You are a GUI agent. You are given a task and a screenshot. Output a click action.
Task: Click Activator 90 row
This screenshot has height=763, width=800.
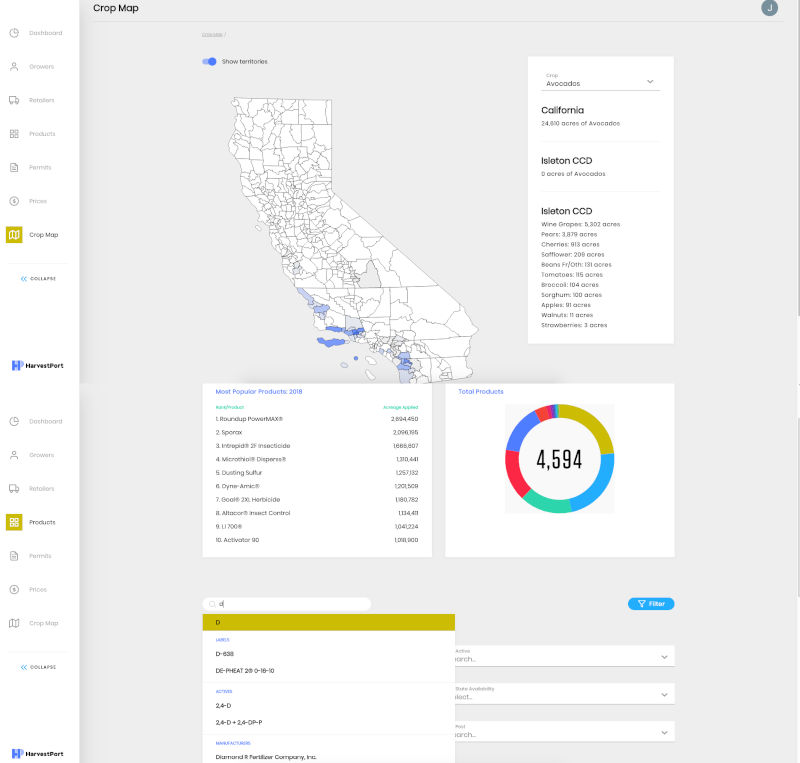317,540
